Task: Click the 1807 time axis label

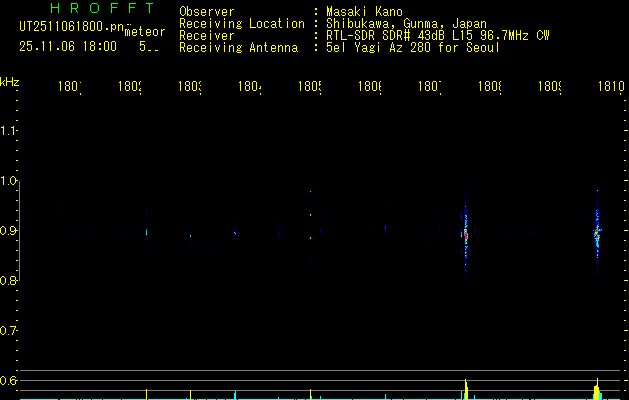Action: 430,86
